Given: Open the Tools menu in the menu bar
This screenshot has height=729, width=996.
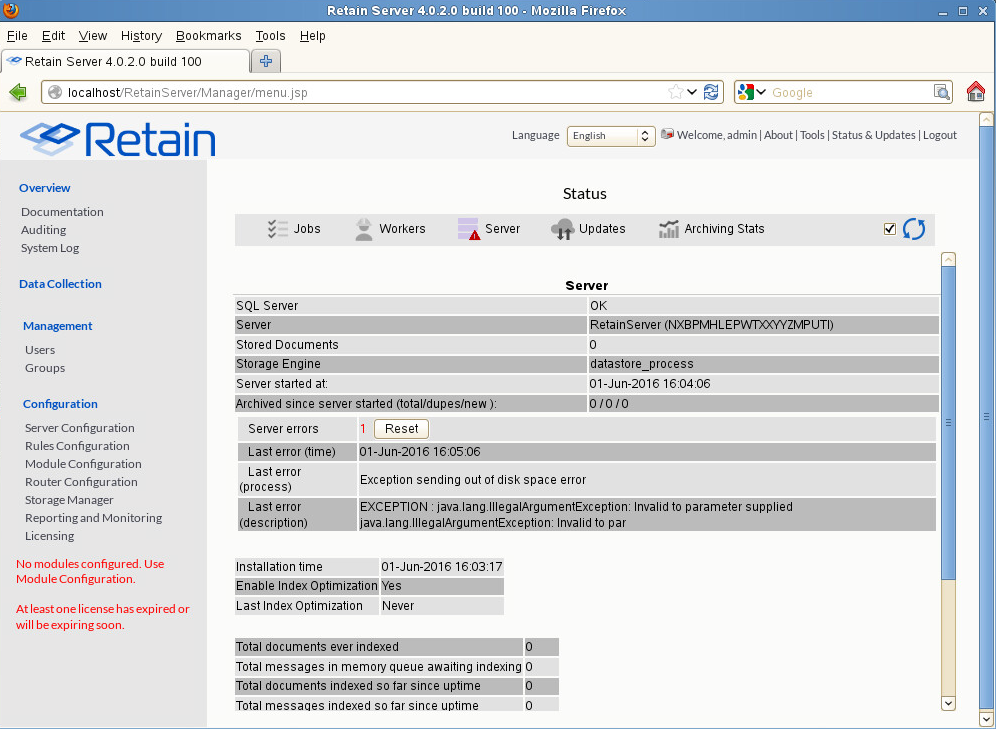Looking at the screenshot, I should (x=271, y=36).
